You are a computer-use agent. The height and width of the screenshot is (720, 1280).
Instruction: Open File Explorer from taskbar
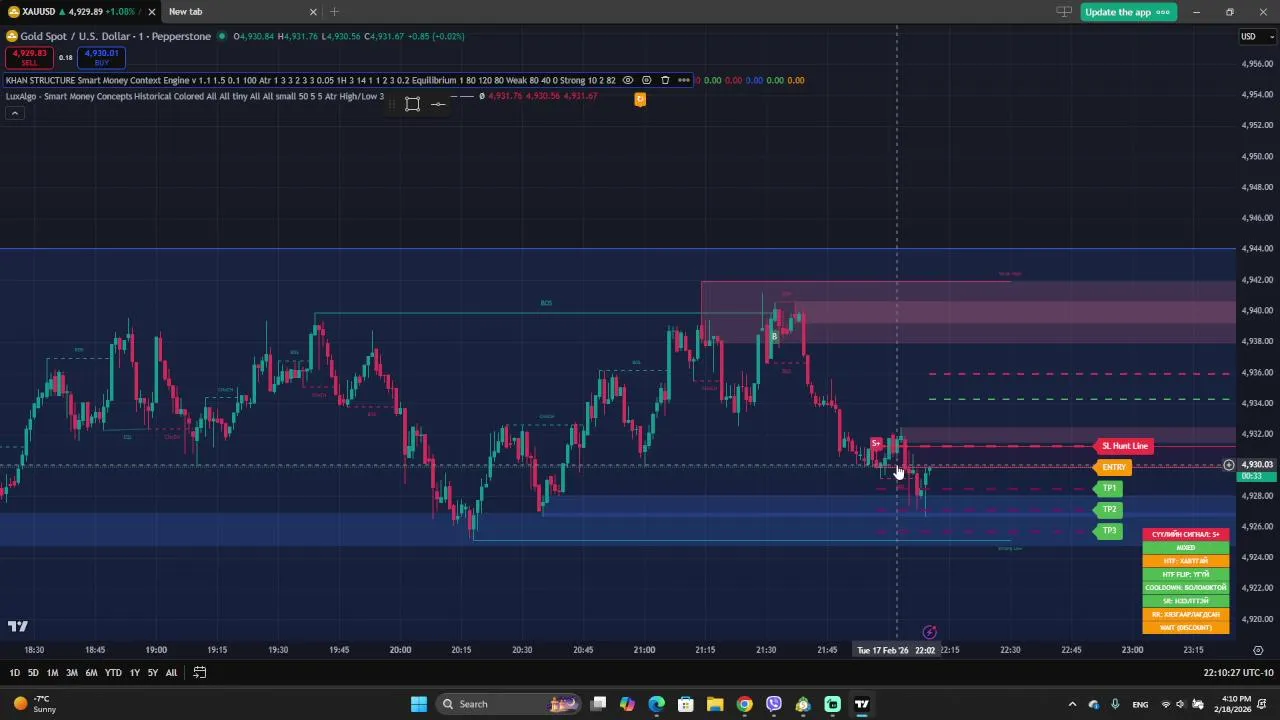pyautogui.click(x=715, y=704)
